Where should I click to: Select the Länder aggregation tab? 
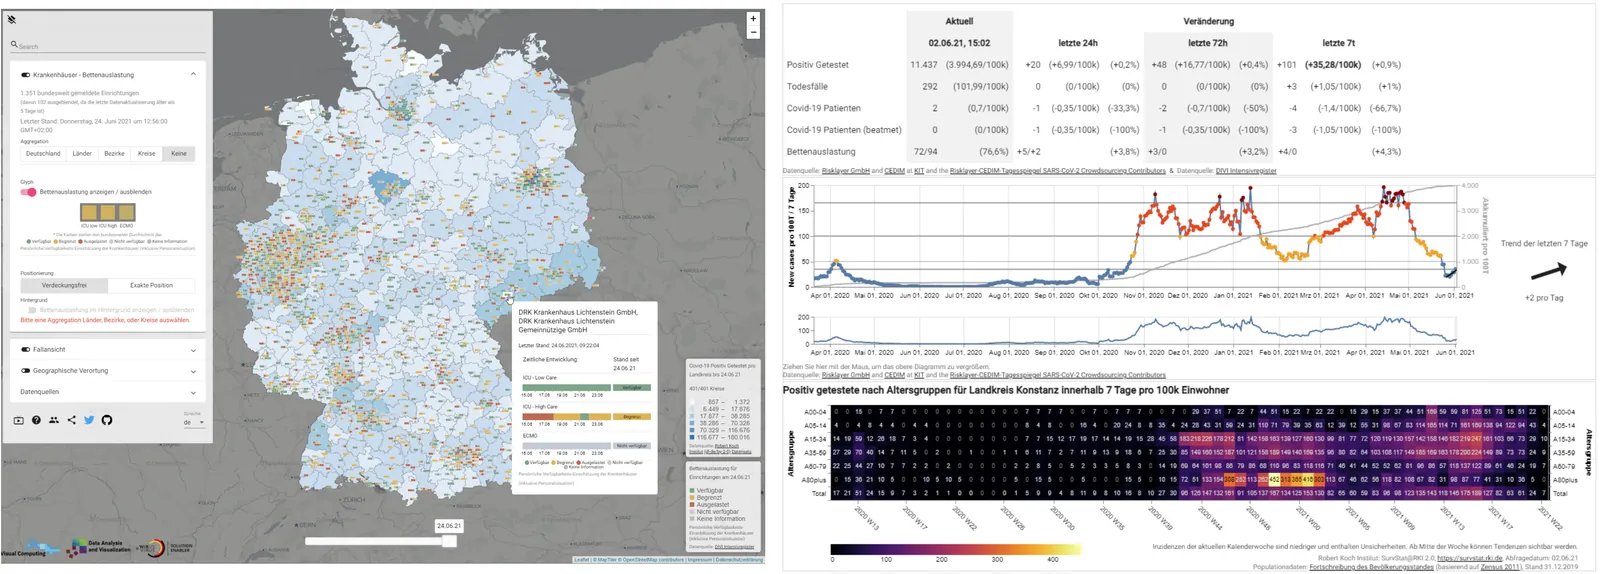(82, 154)
